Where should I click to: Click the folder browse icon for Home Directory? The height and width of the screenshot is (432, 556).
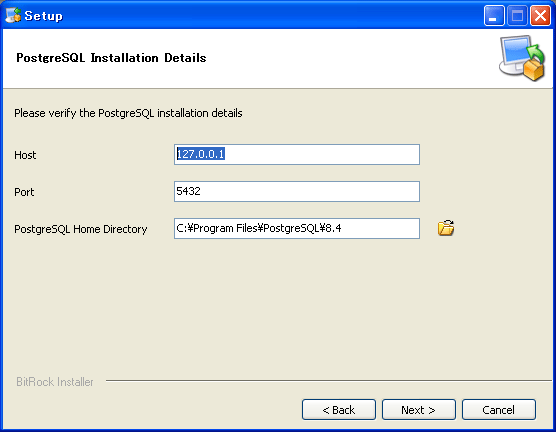(446, 228)
